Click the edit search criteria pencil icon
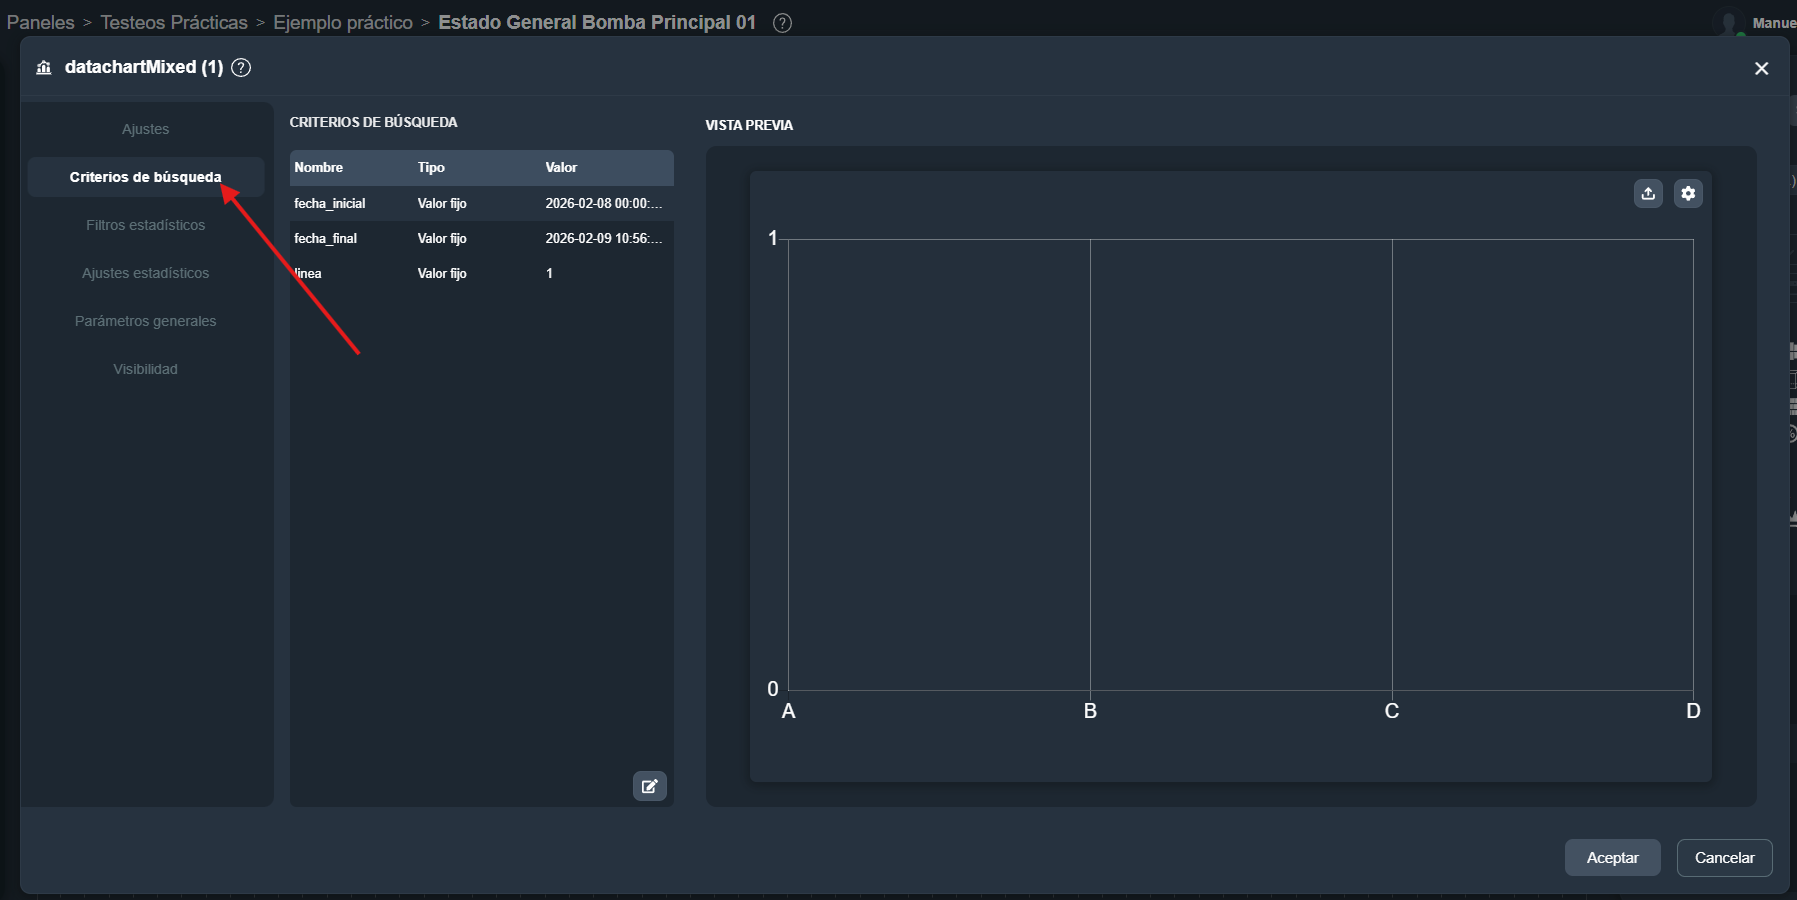This screenshot has width=1797, height=900. (x=649, y=786)
